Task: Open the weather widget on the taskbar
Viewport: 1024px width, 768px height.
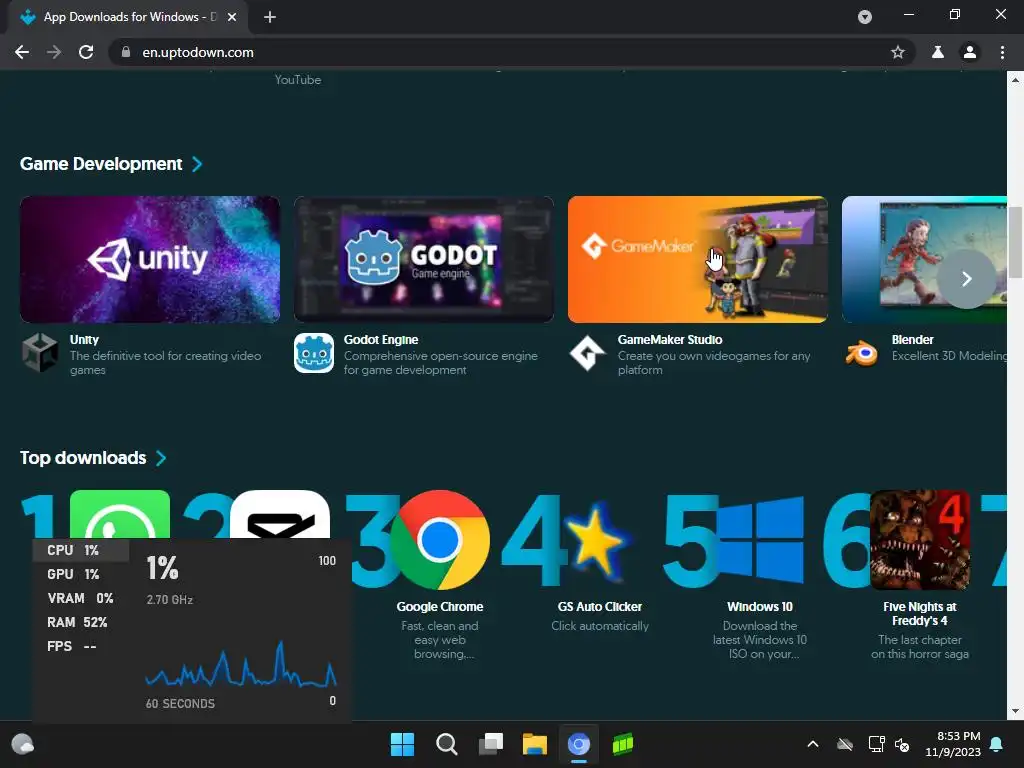Action: pyautogui.click(x=23, y=744)
